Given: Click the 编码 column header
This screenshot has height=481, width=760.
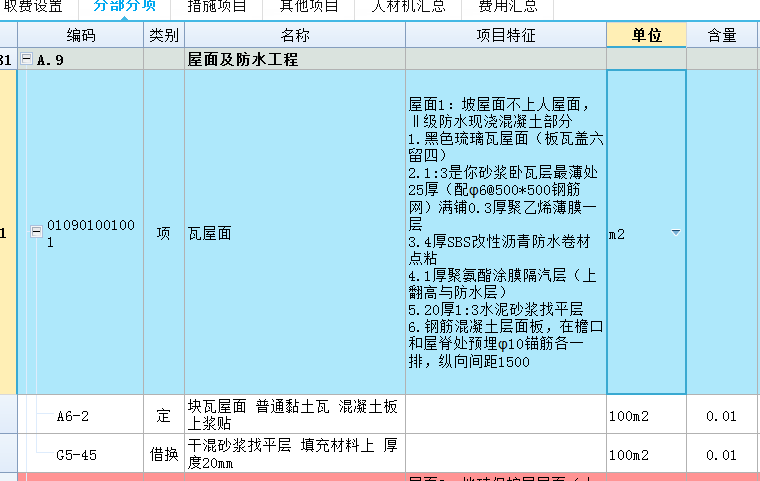Looking at the screenshot, I should [x=80, y=35].
